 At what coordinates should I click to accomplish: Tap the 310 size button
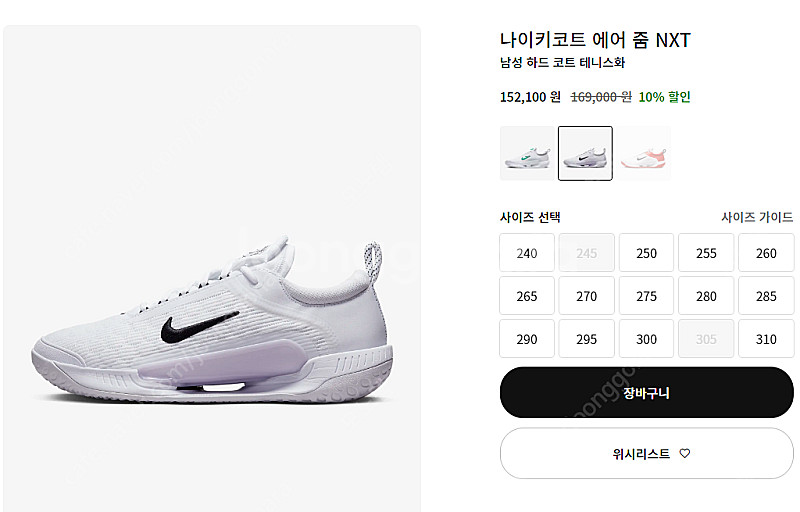[x=766, y=339]
